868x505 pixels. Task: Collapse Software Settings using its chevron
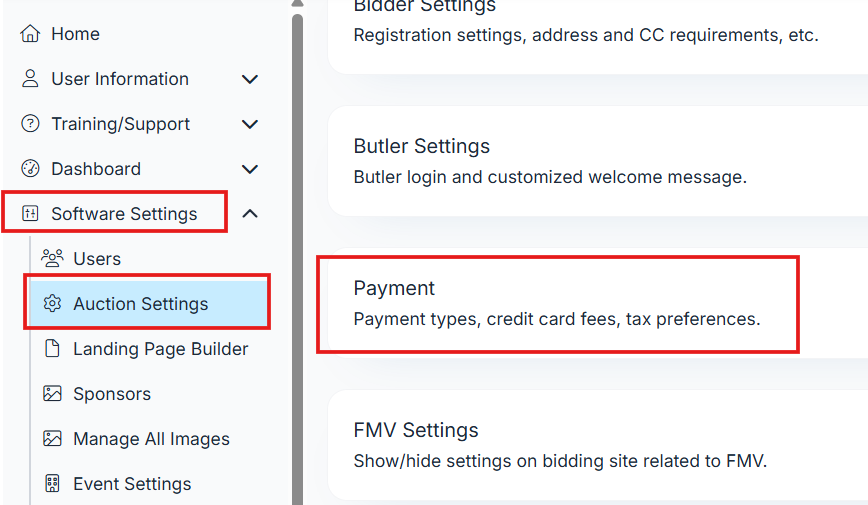point(250,214)
